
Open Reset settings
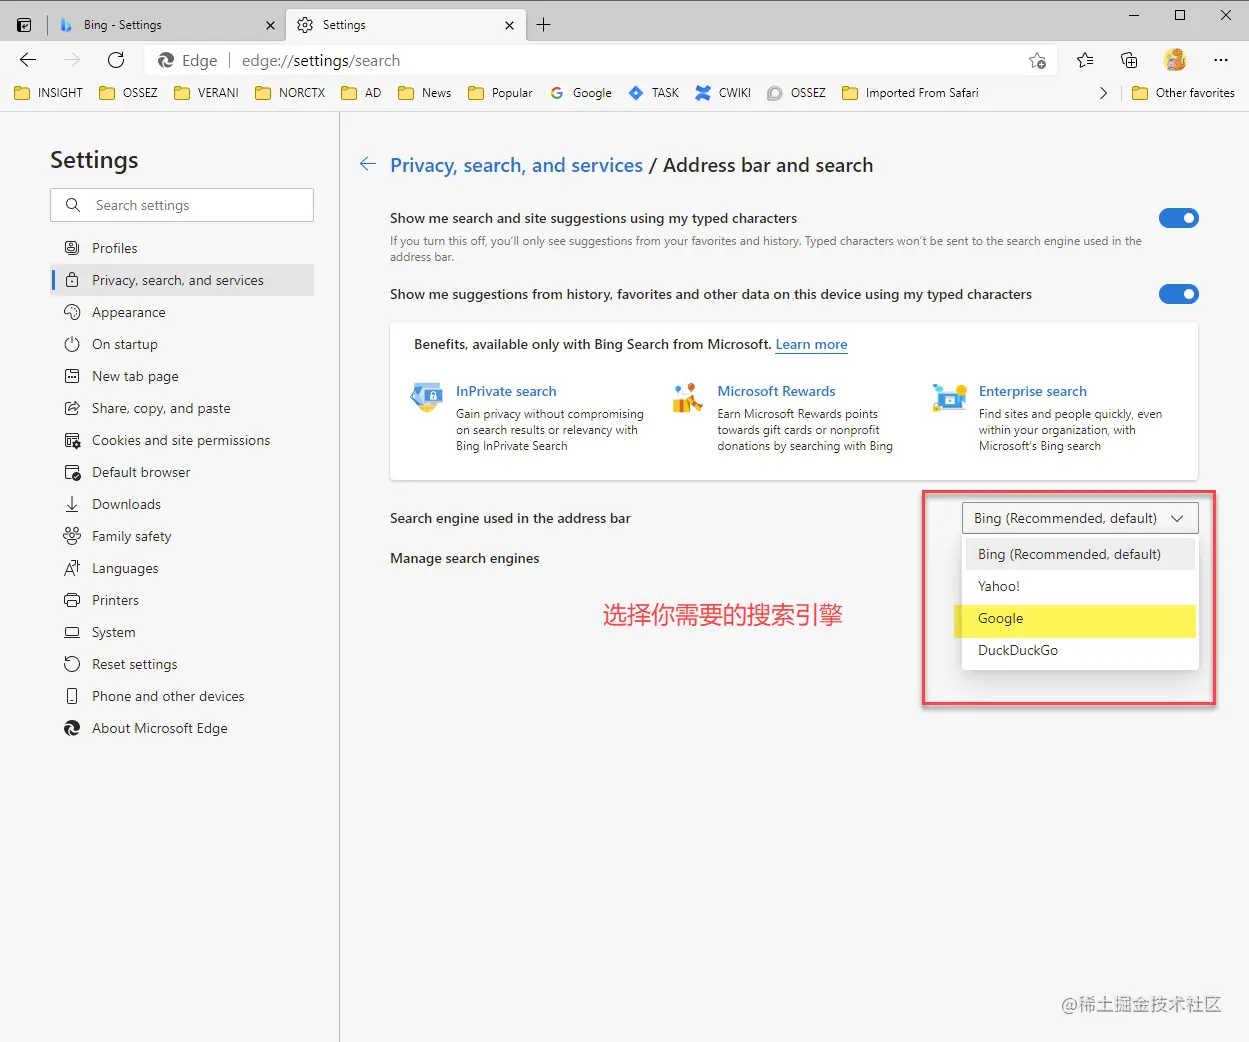[x=183, y=664]
